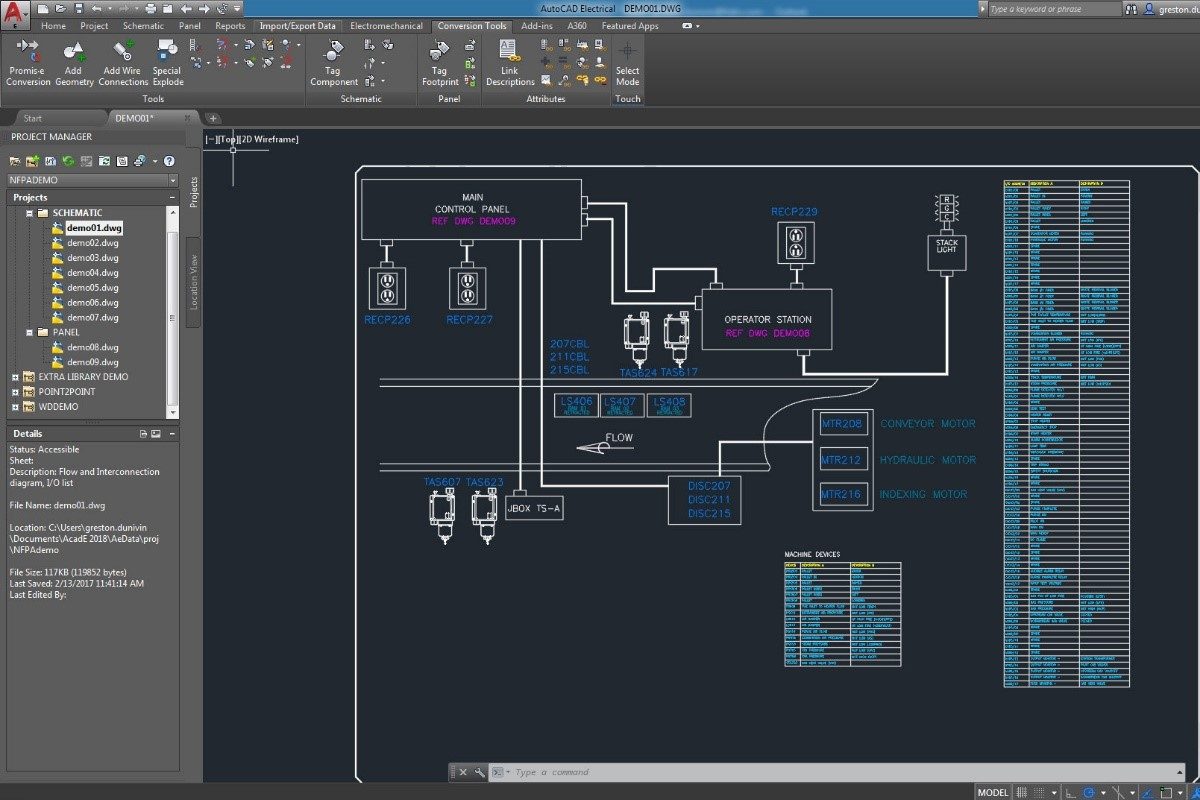1200x800 pixels.
Task: Open the NFPADEMO project dropdown
Action: click(174, 180)
